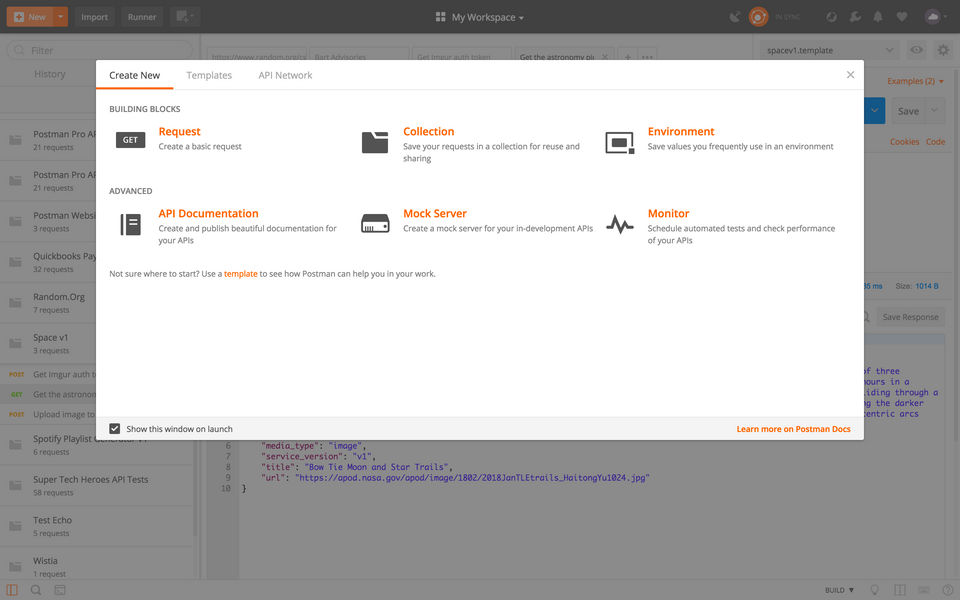Open the spacev1.template environment dropdown

point(830,50)
